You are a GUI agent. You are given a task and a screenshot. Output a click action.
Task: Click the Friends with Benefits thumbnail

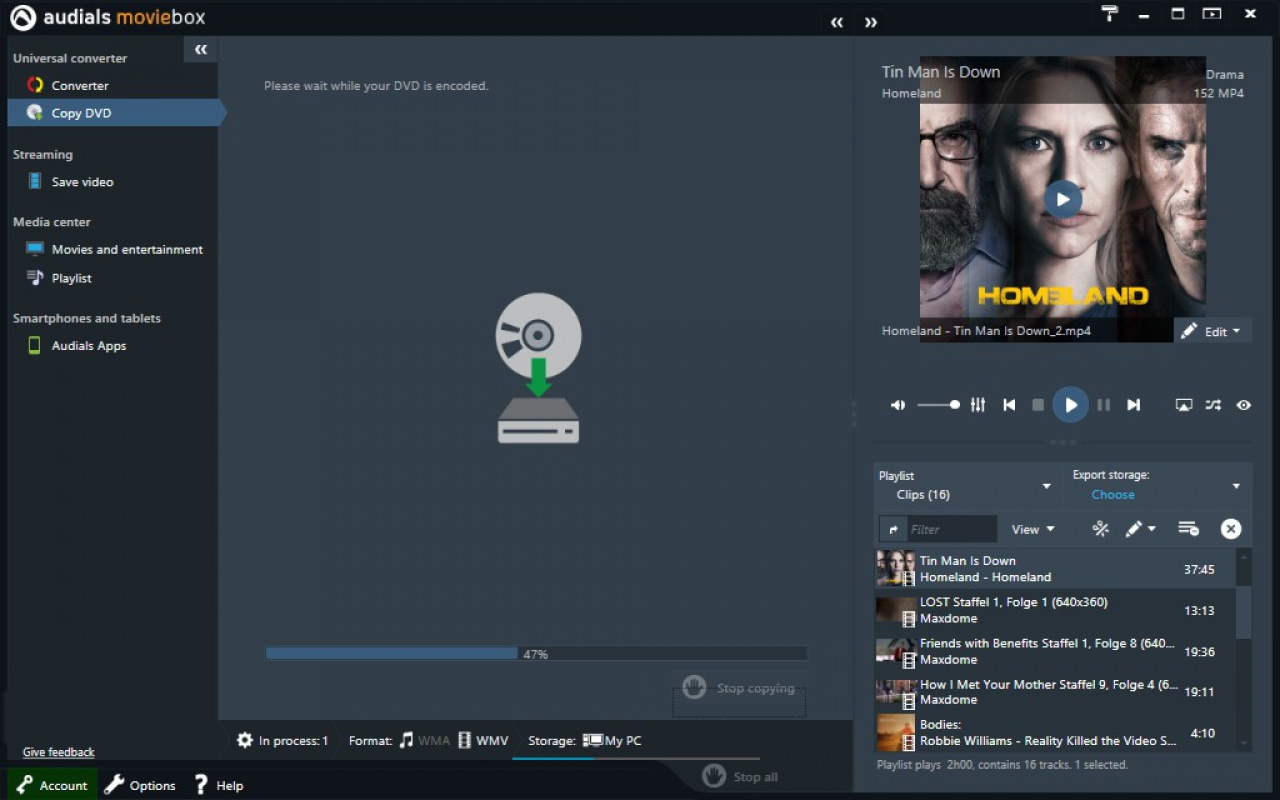(896, 651)
